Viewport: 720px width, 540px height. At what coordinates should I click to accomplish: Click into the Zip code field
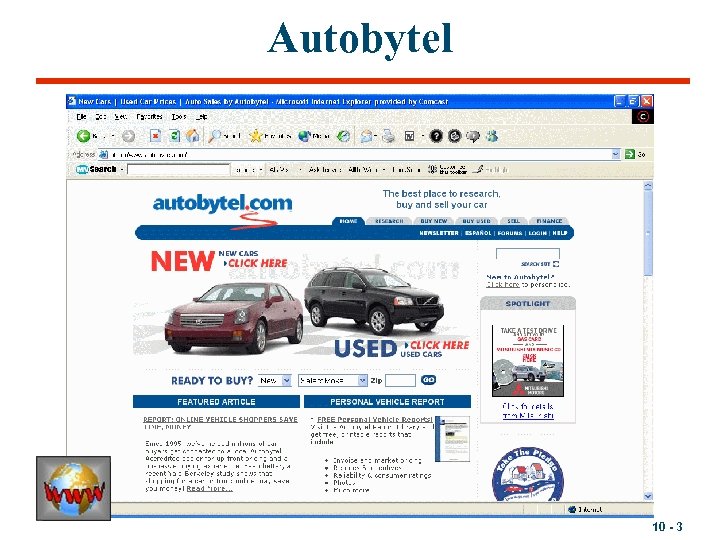point(400,381)
